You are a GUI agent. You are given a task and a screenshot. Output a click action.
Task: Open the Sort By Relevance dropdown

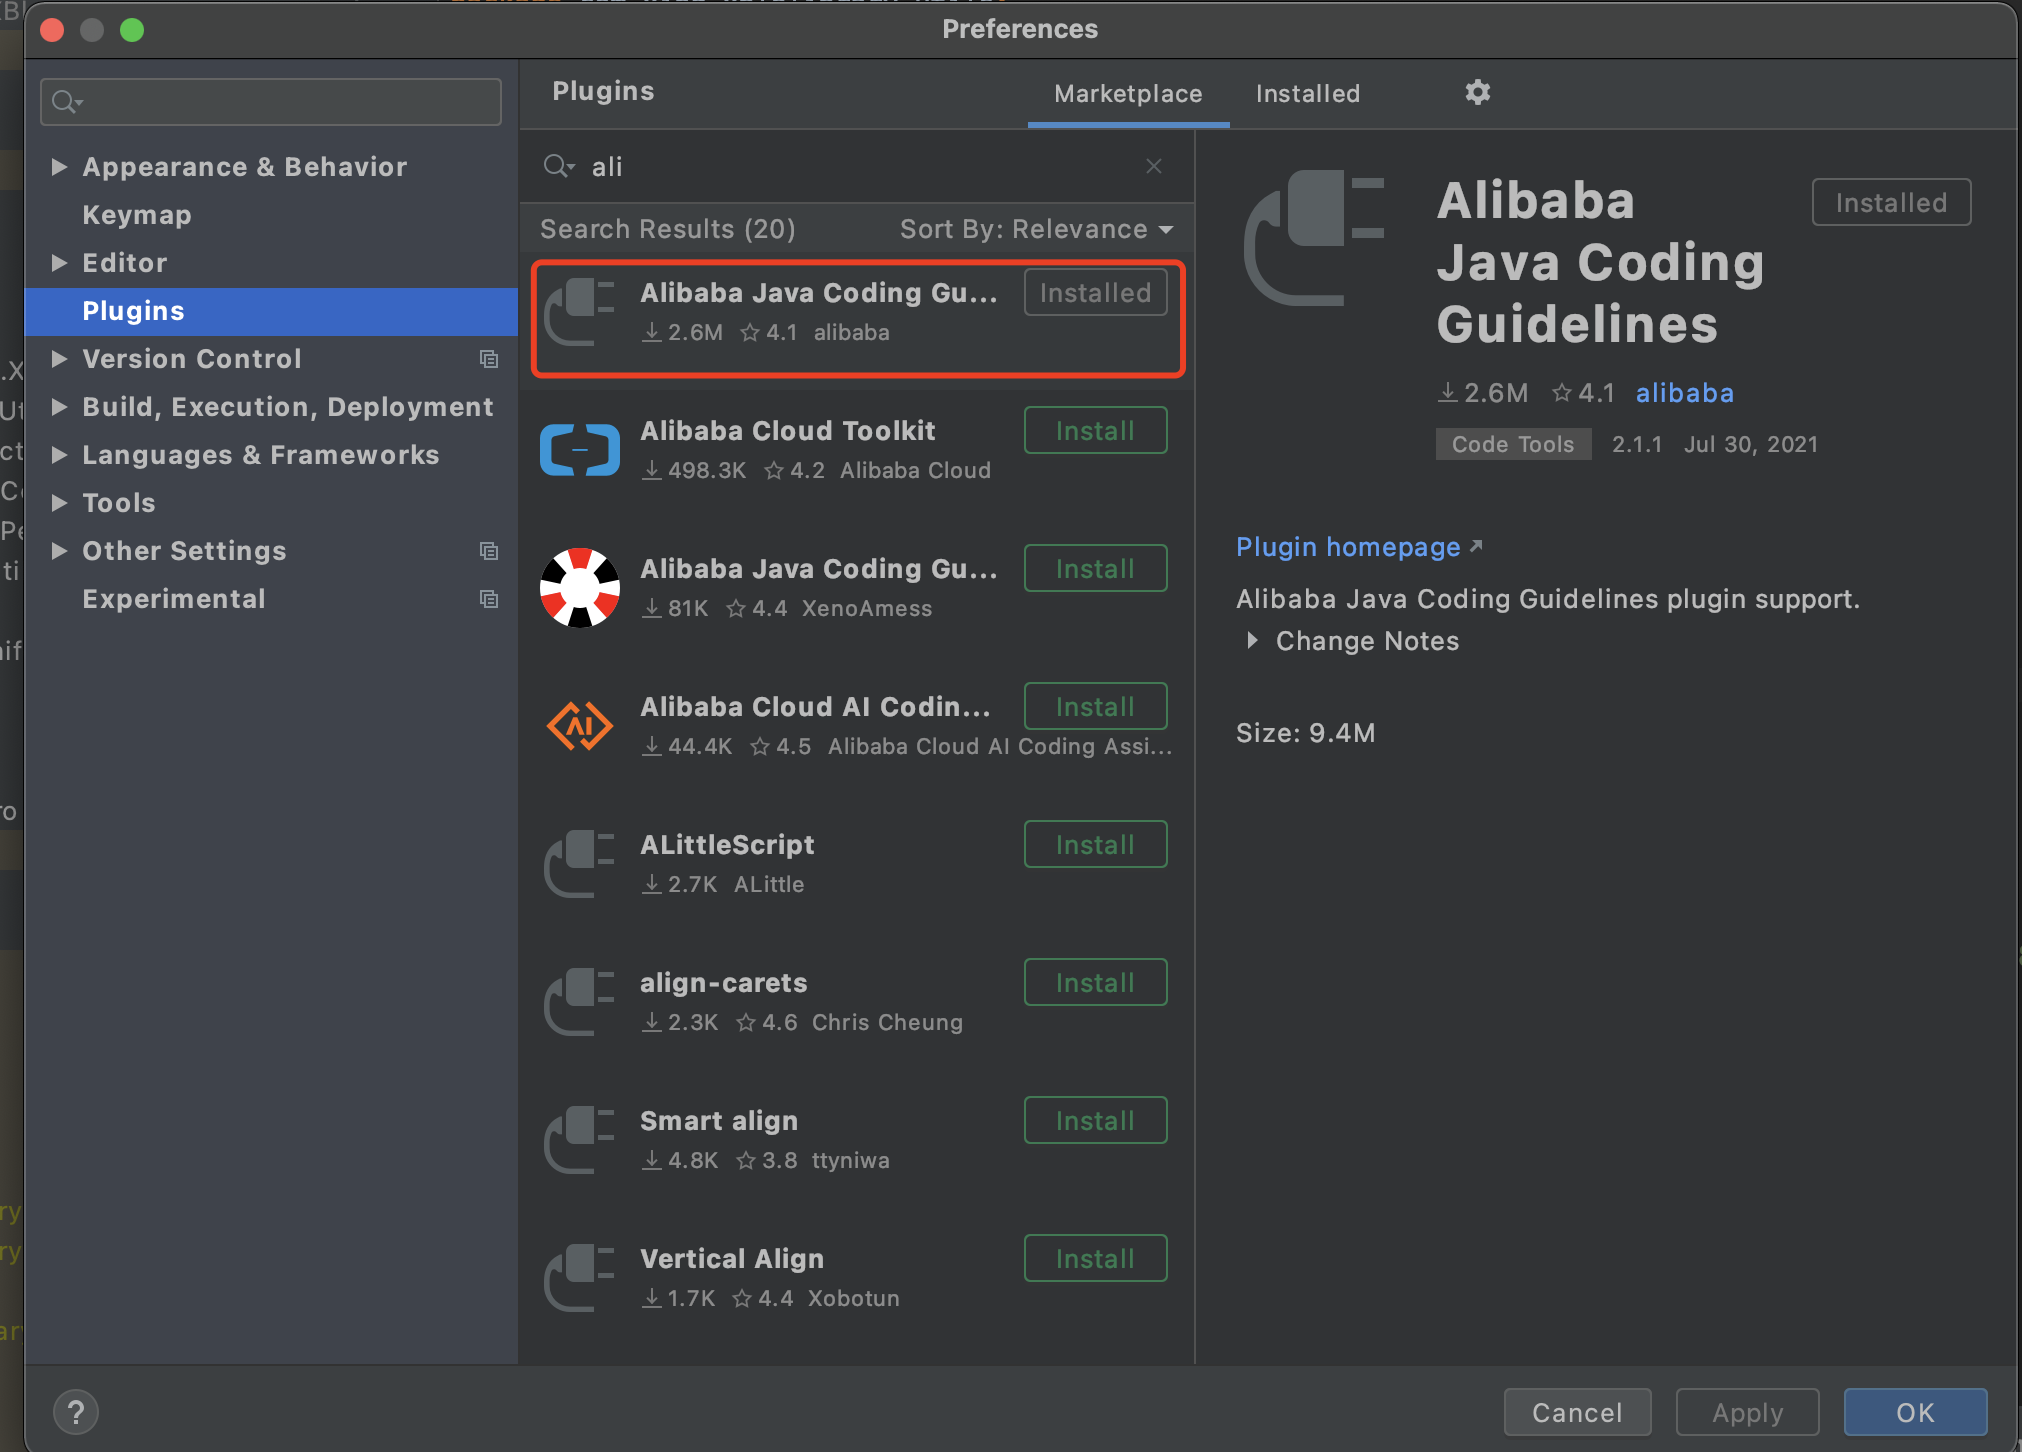click(1036, 229)
